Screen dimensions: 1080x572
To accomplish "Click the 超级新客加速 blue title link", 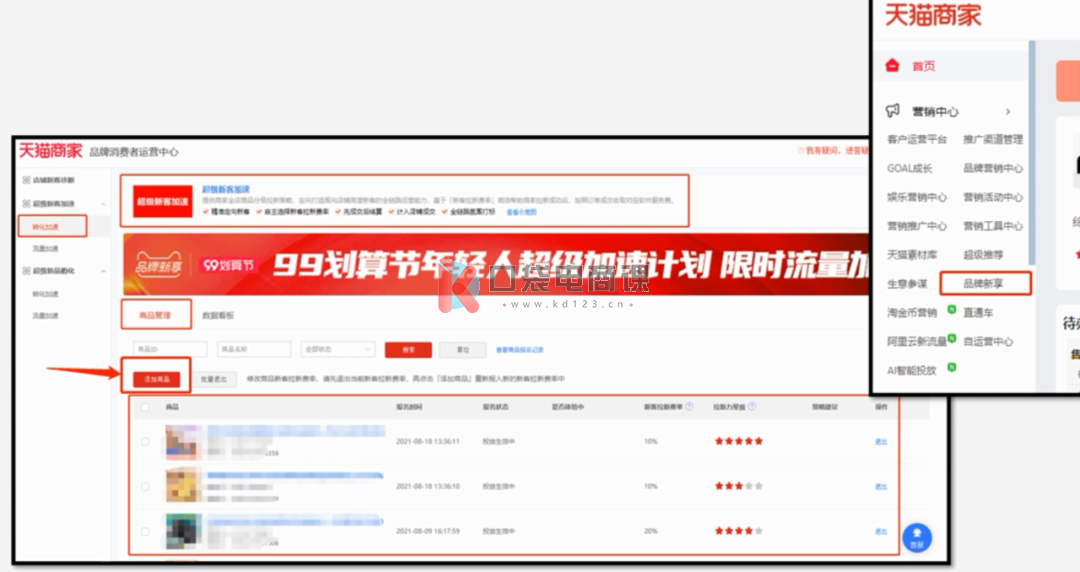I will point(226,190).
